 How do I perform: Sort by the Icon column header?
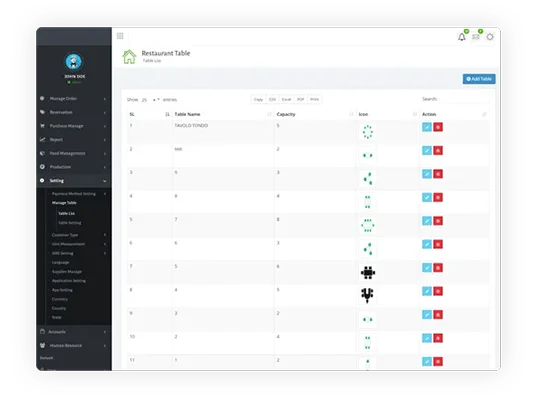(x=388, y=114)
